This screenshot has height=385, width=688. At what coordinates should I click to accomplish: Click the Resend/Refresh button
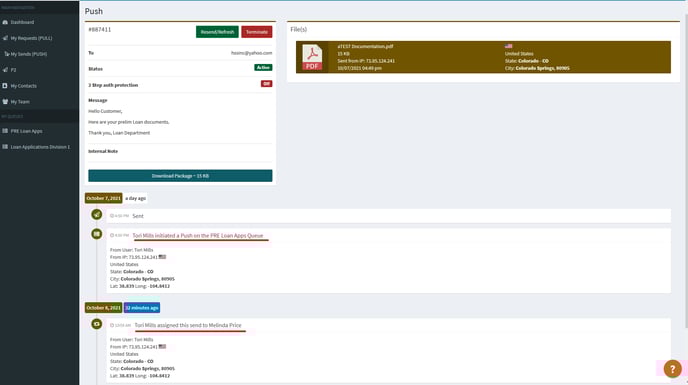(x=217, y=32)
